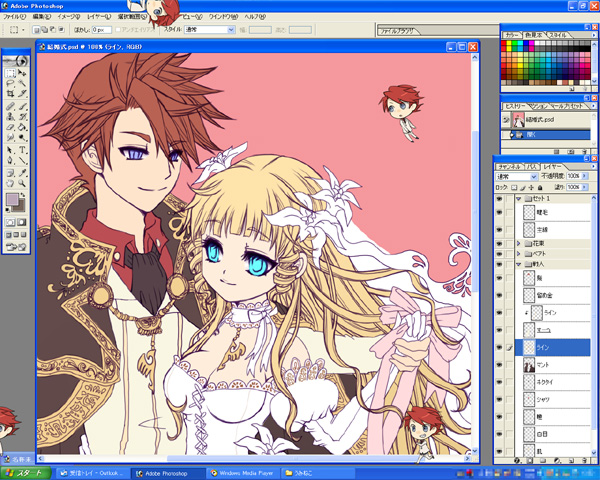The height and width of the screenshot is (480, 600).
Task: Hide the ベルト layer group
Action: [499, 254]
